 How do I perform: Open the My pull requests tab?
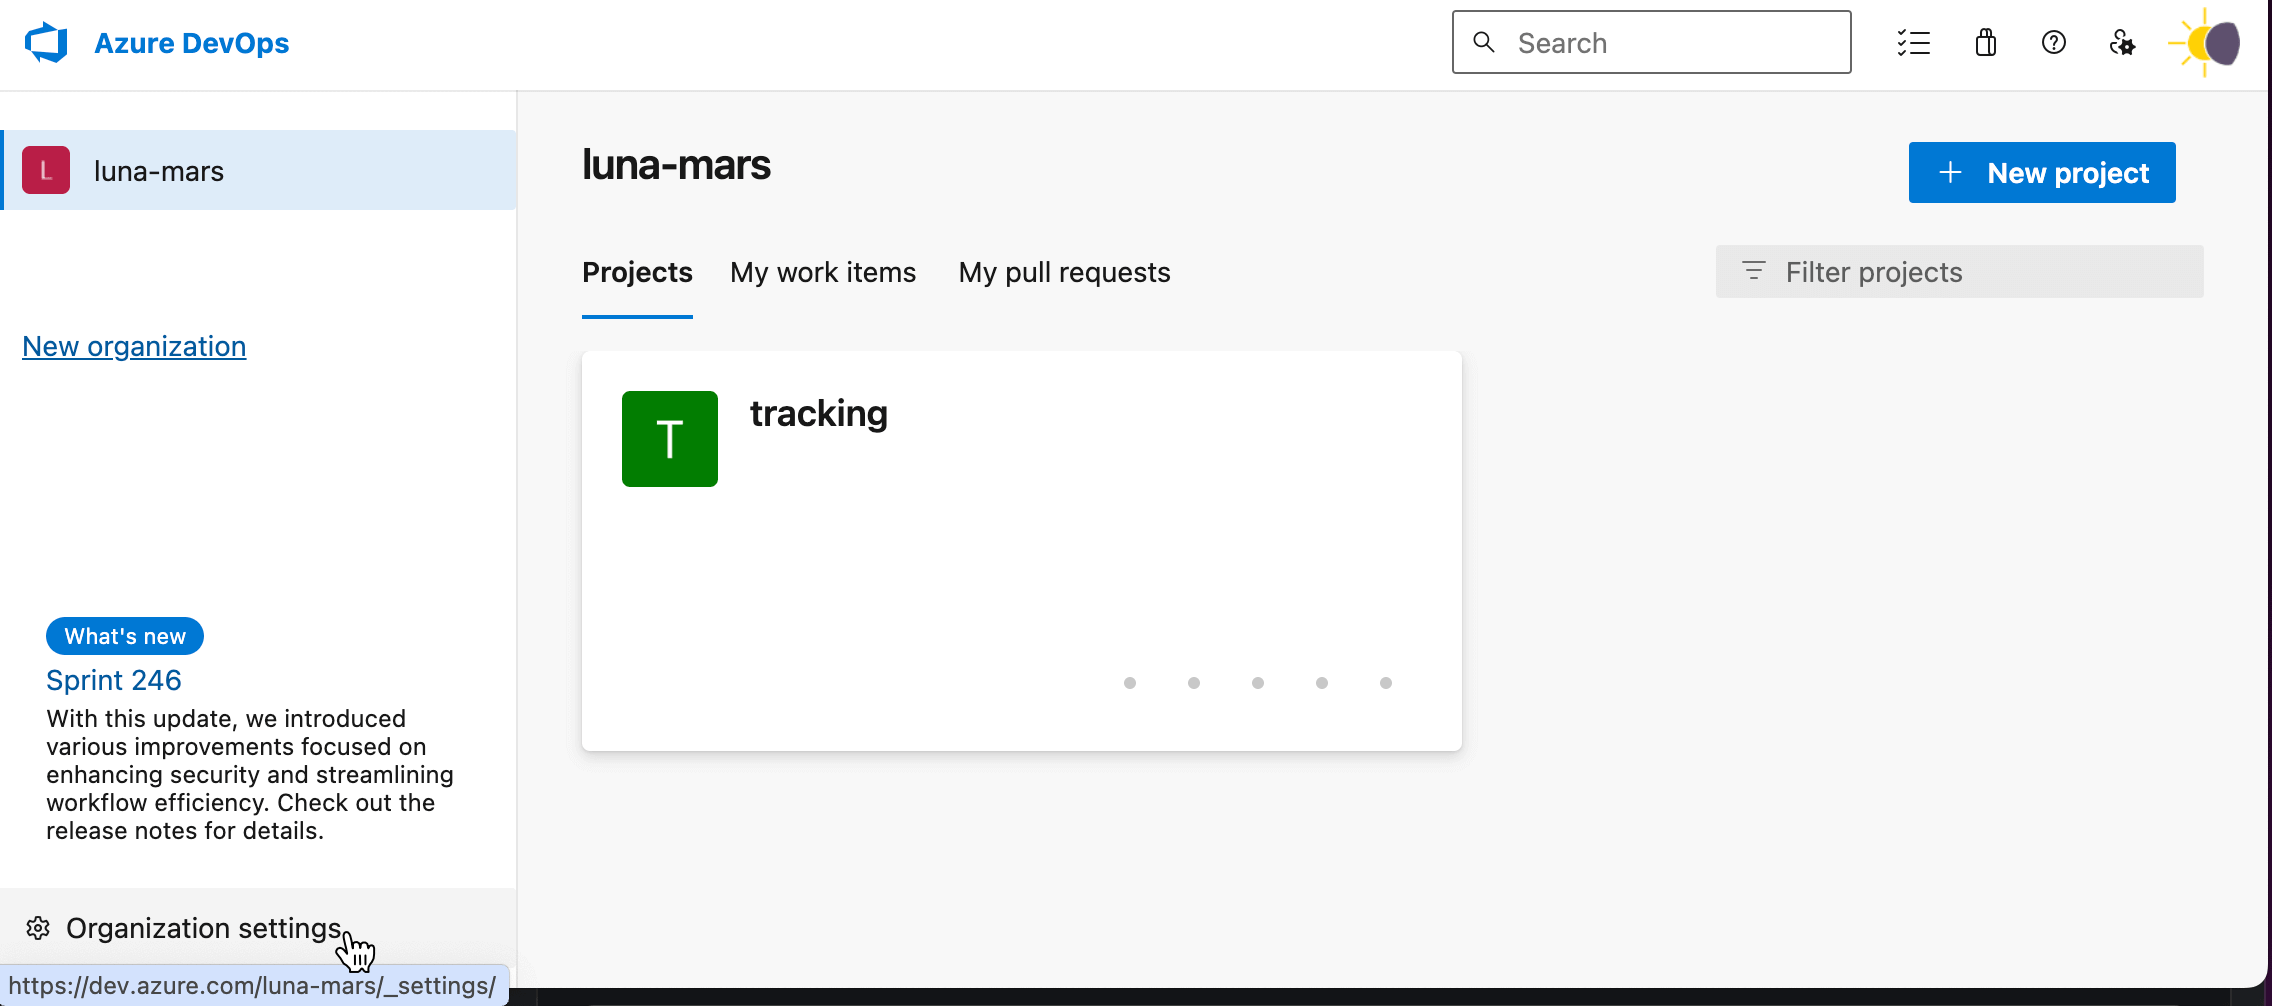click(x=1064, y=272)
